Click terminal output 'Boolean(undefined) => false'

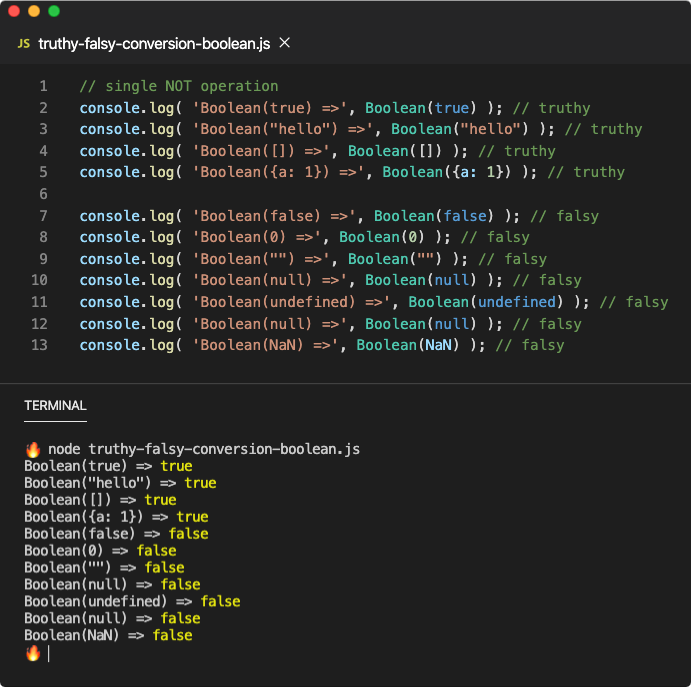[132, 602]
